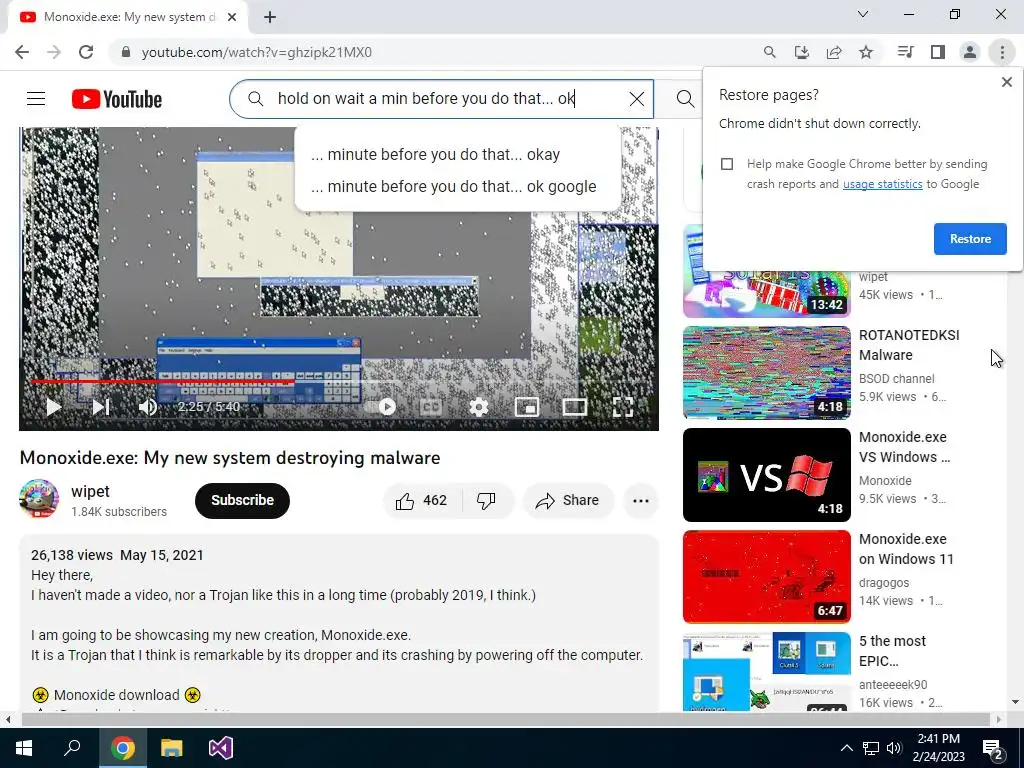Open Monoxide.exe on Windows 11 video title

[x=906, y=549]
